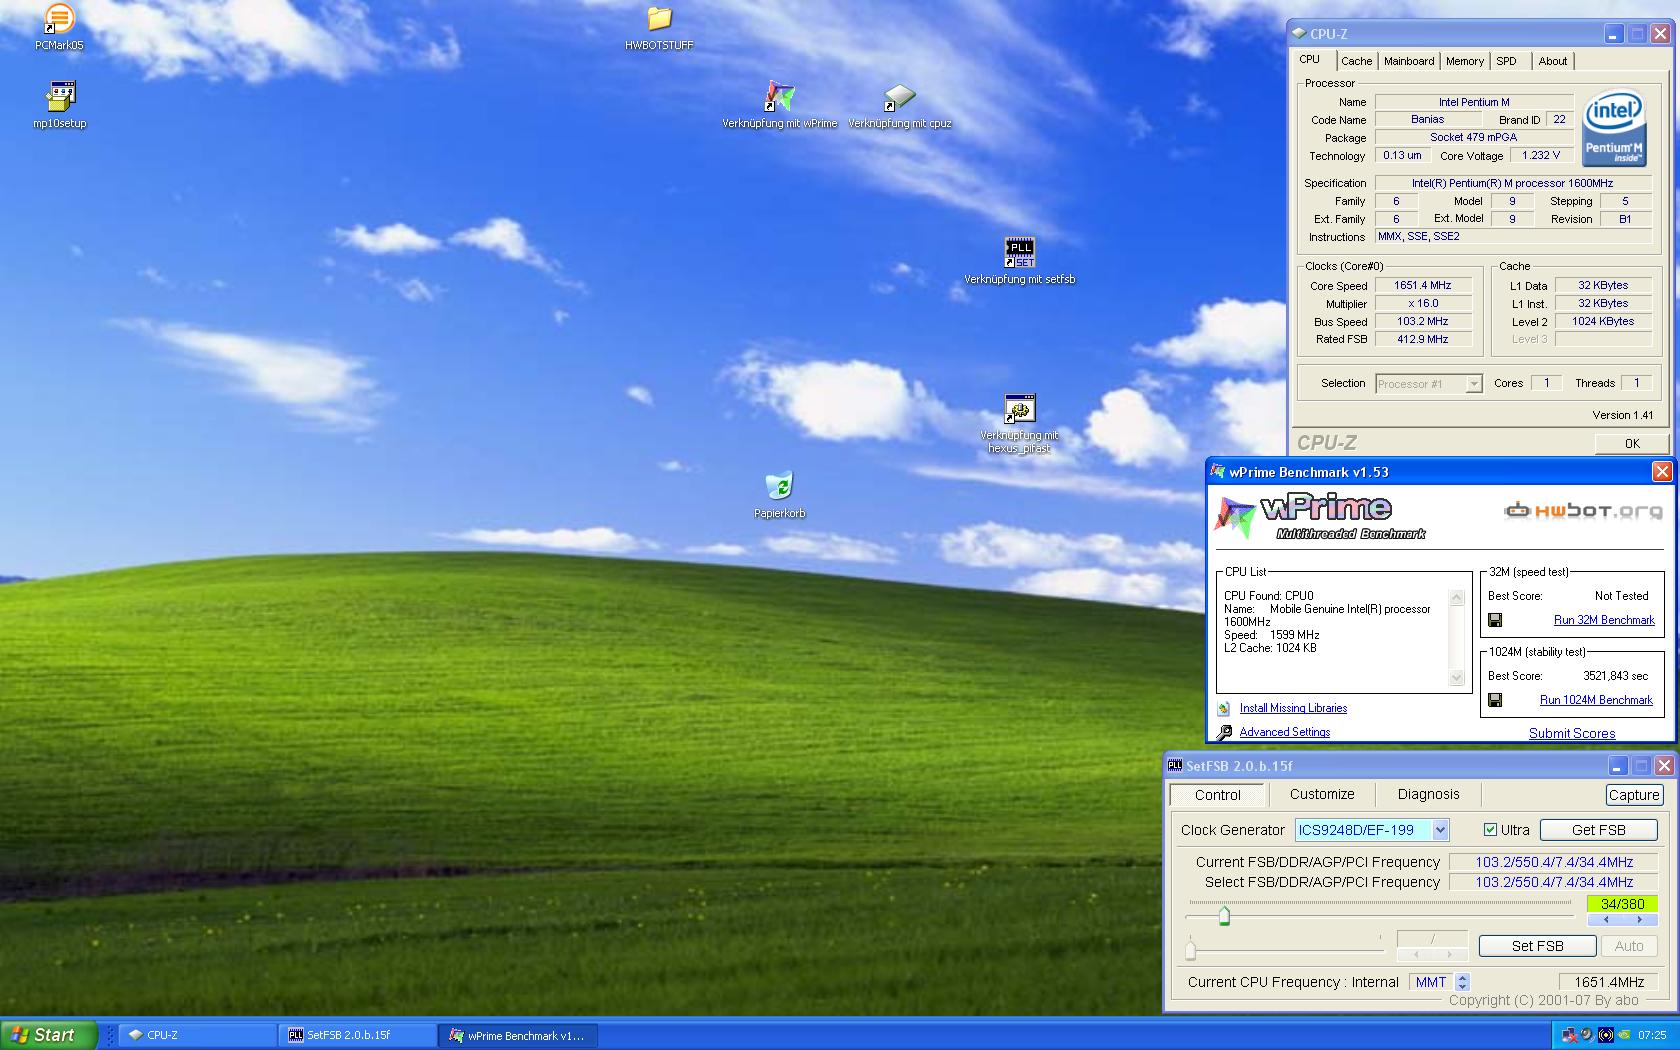Switch to the Cache tab in CPU-Z
This screenshot has width=1680, height=1050.
pos(1356,61)
